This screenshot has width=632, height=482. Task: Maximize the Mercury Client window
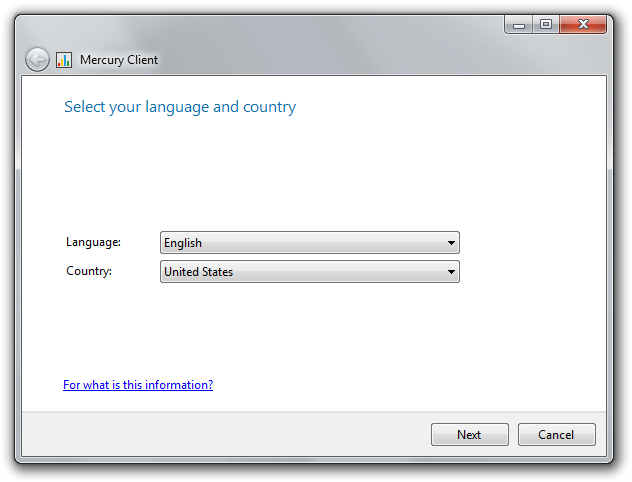546,25
